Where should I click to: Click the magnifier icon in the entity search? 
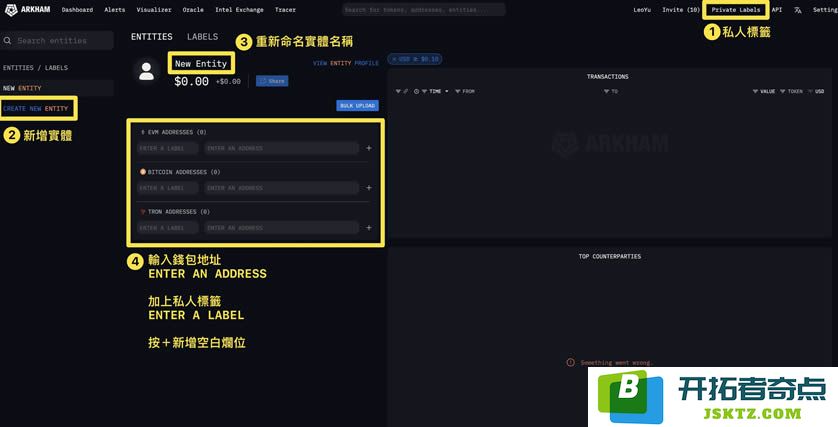(x=7, y=41)
